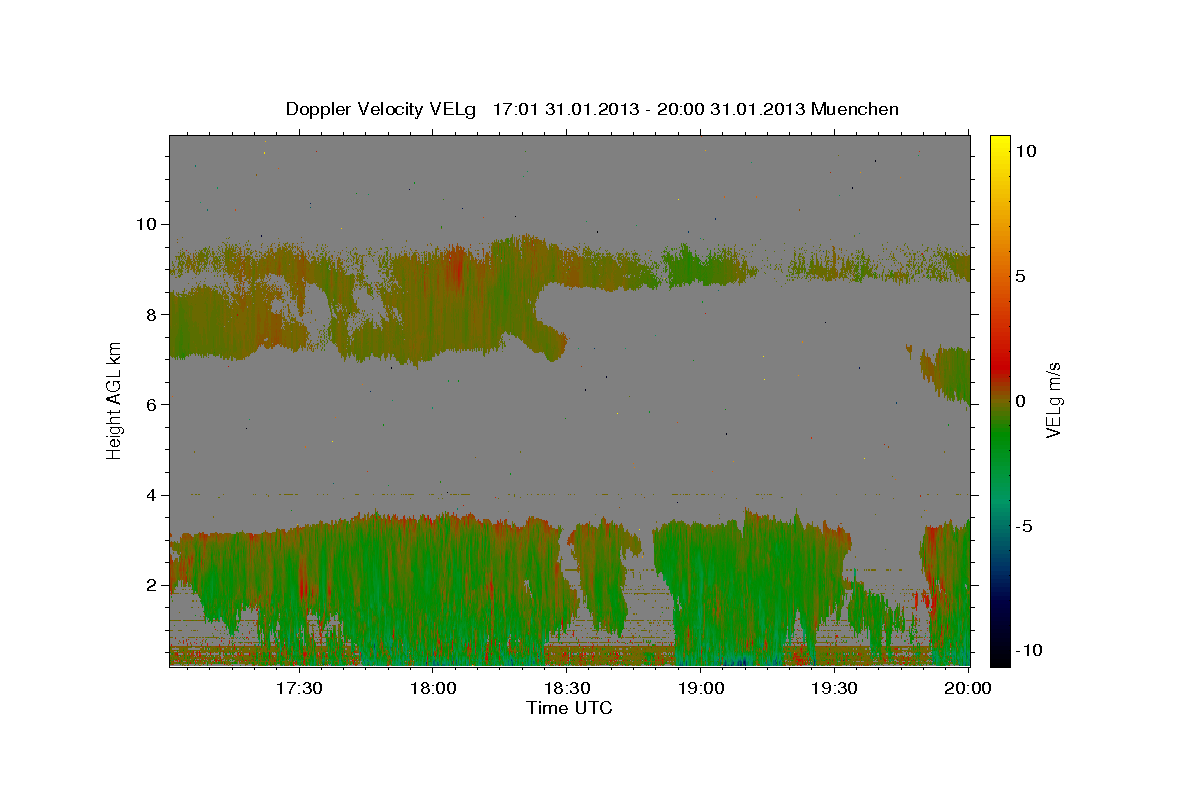Click the 18:00 time tick label
This screenshot has width=1200, height=800.
(x=433, y=689)
